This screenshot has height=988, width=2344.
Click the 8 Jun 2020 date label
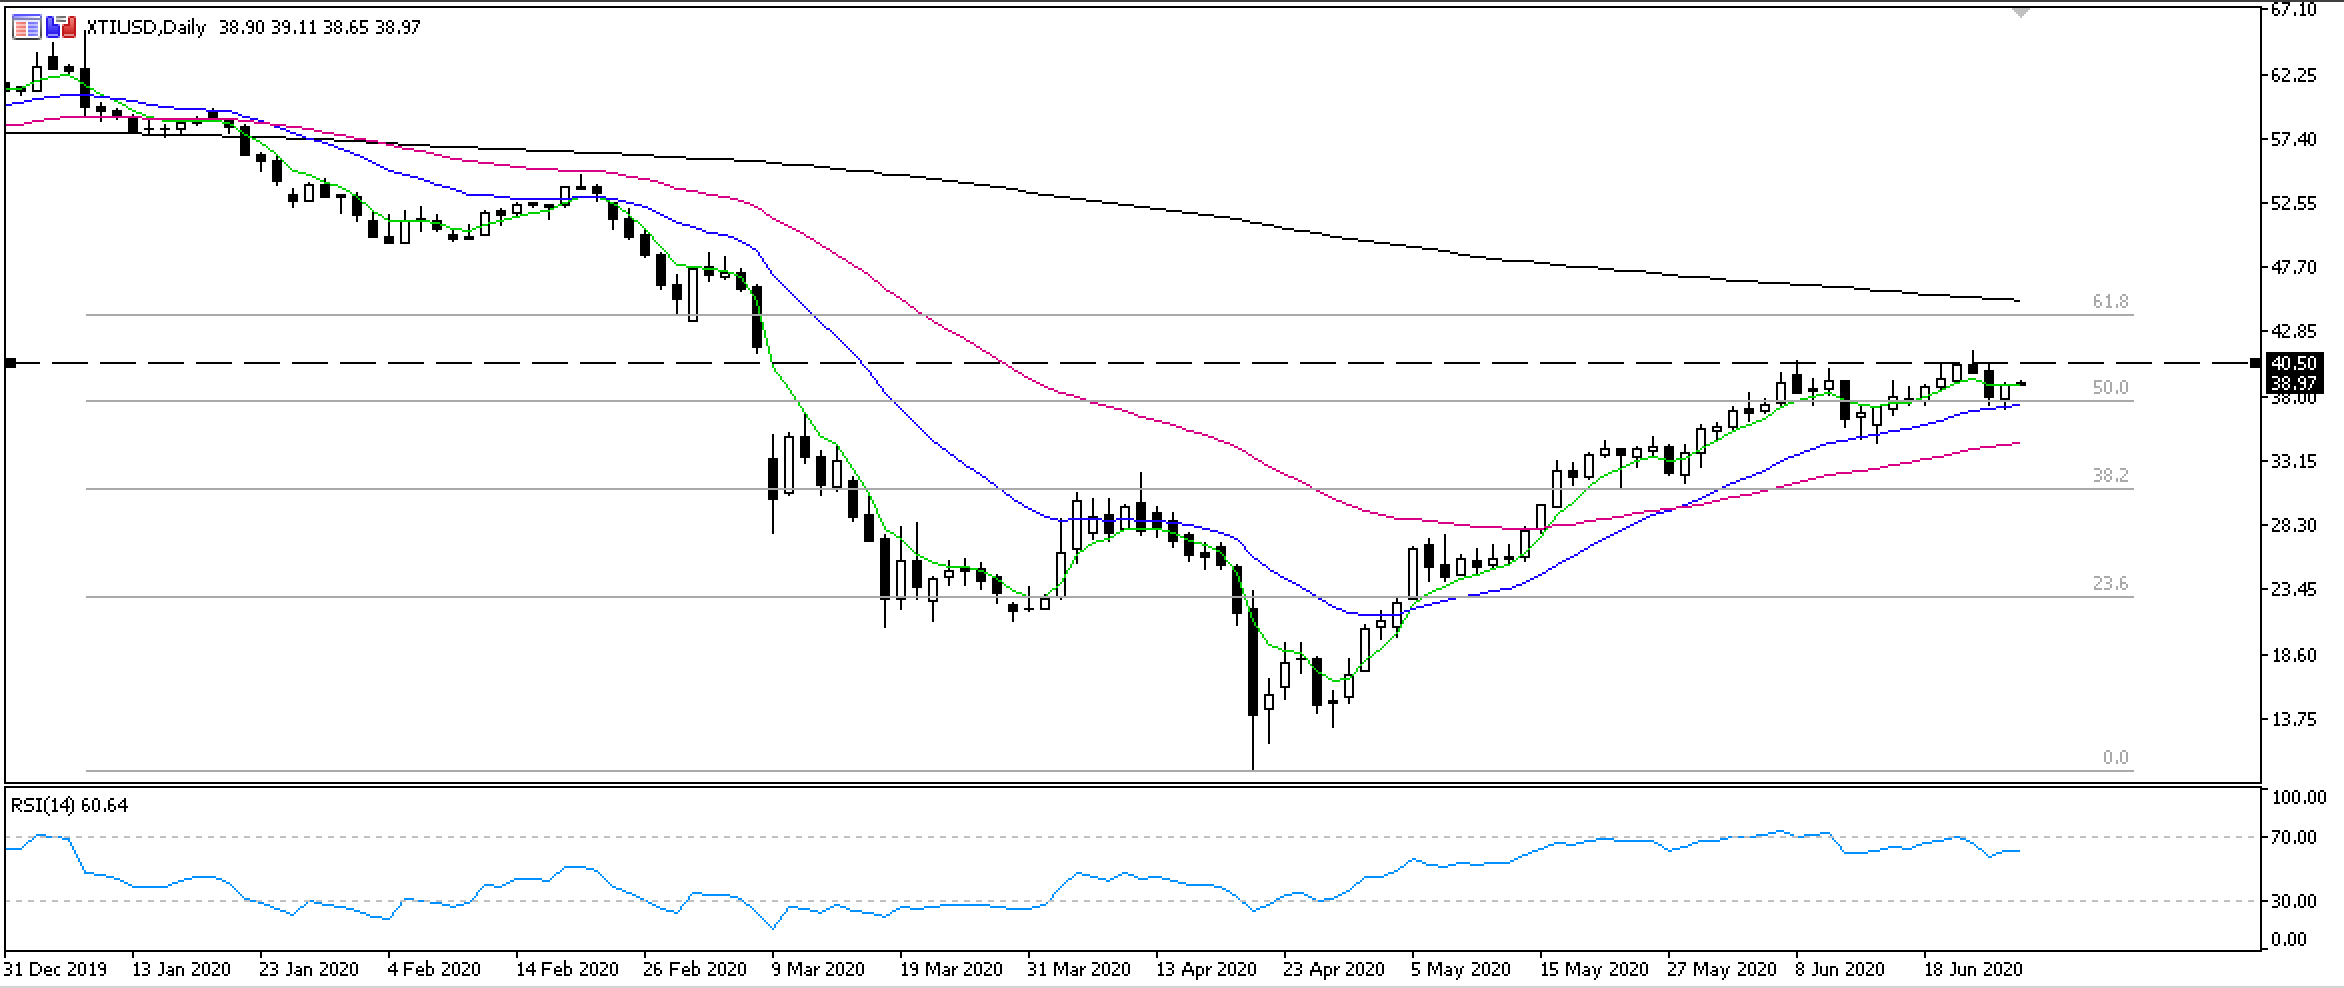tap(1840, 969)
